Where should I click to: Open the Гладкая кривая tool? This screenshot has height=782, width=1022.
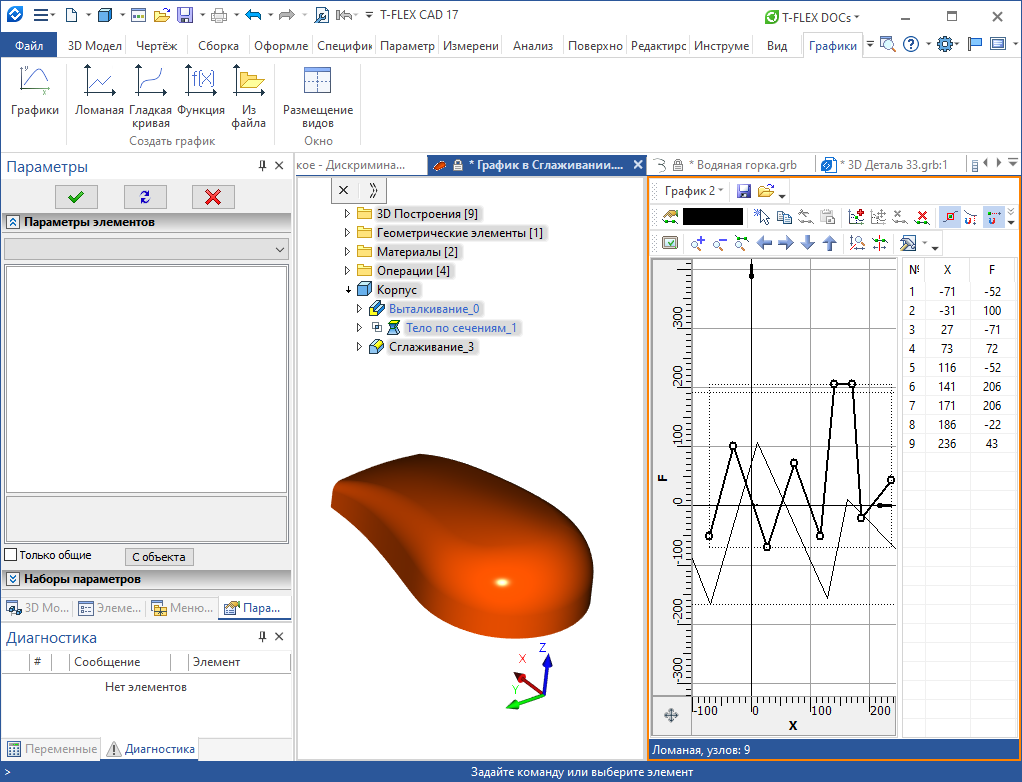151,95
